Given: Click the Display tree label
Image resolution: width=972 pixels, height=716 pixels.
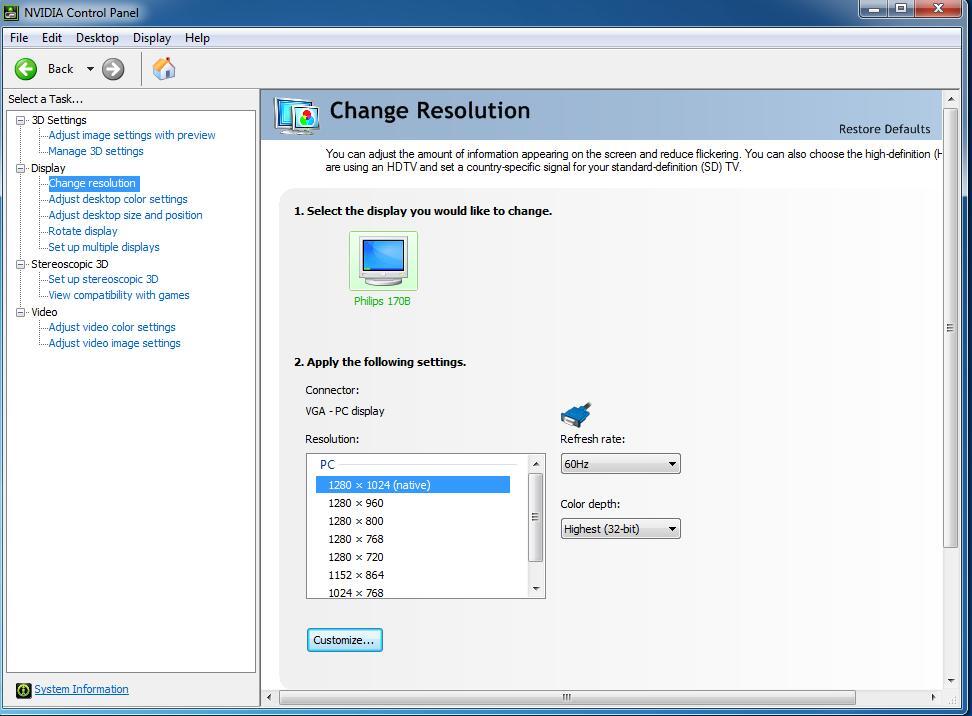Looking at the screenshot, I should (x=48, y=168).
